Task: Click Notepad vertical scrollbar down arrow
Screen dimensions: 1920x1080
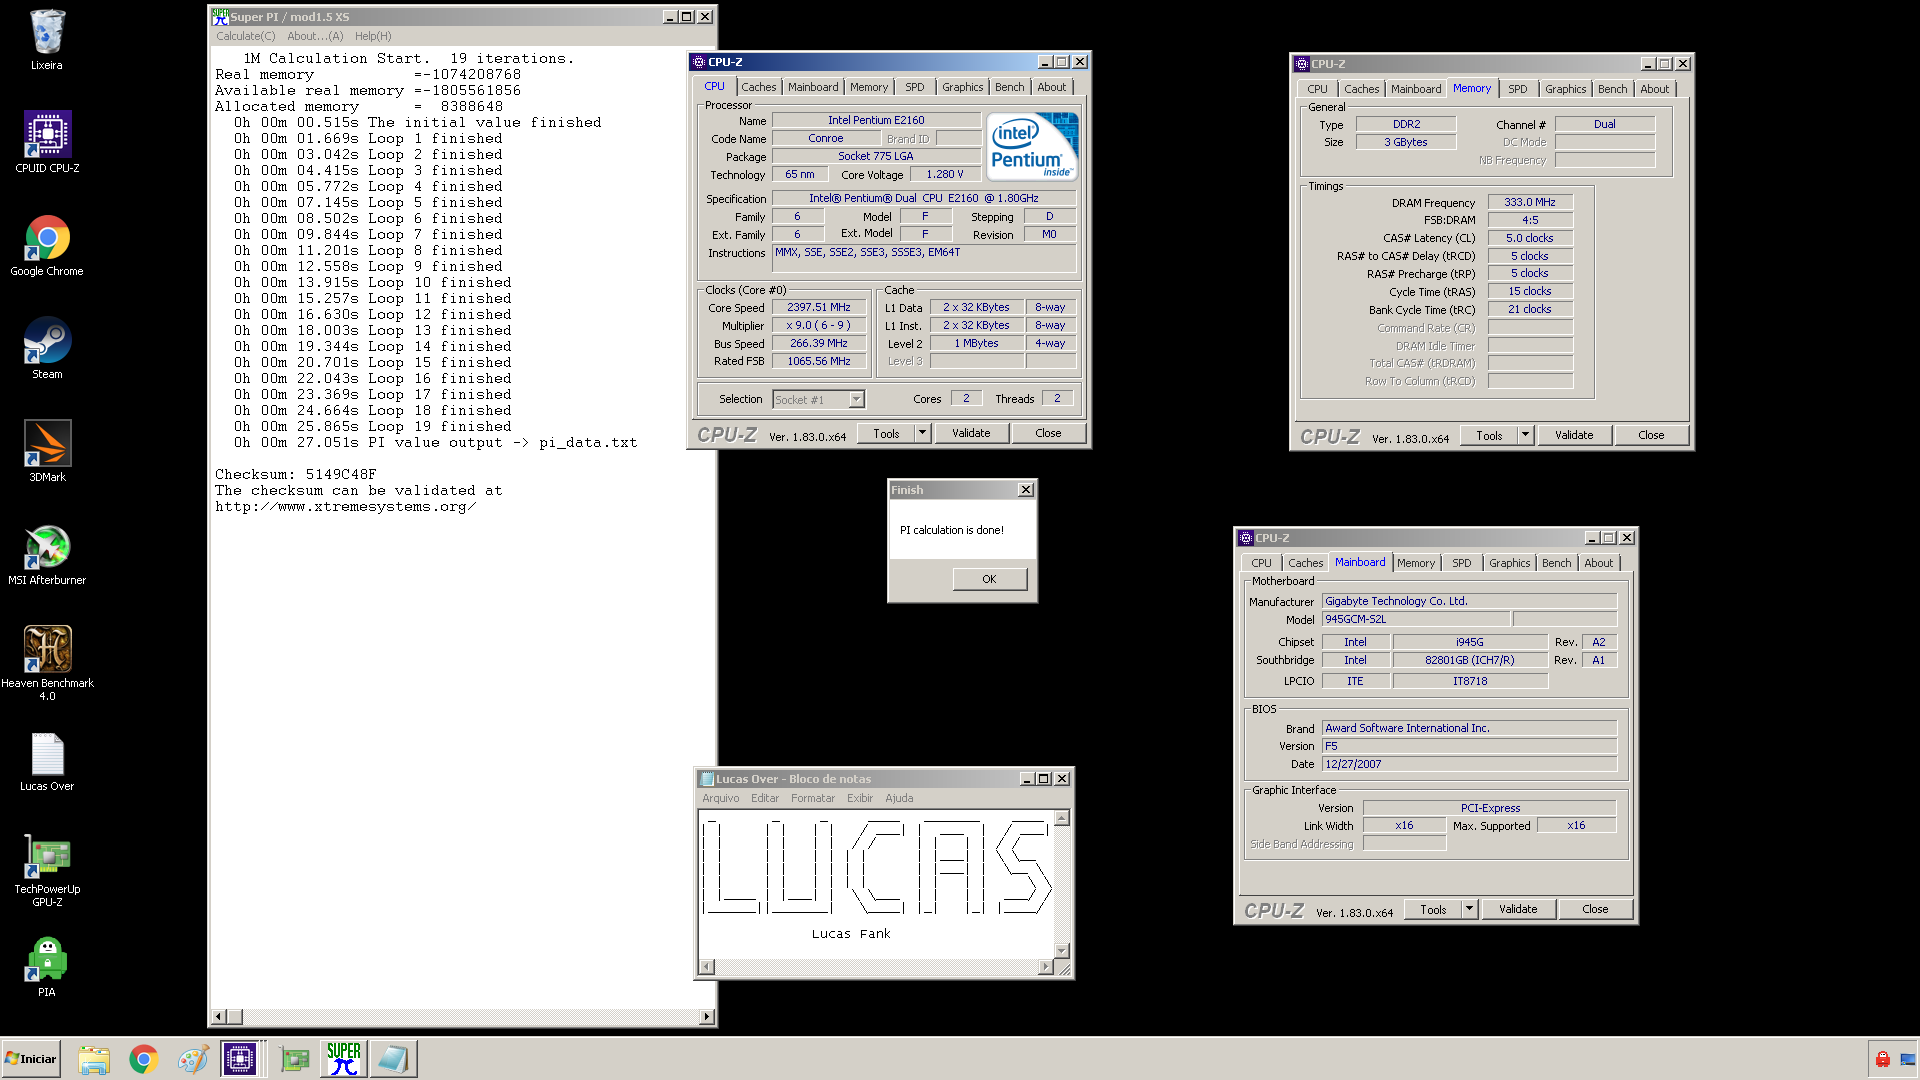Action: (1062, 951)
